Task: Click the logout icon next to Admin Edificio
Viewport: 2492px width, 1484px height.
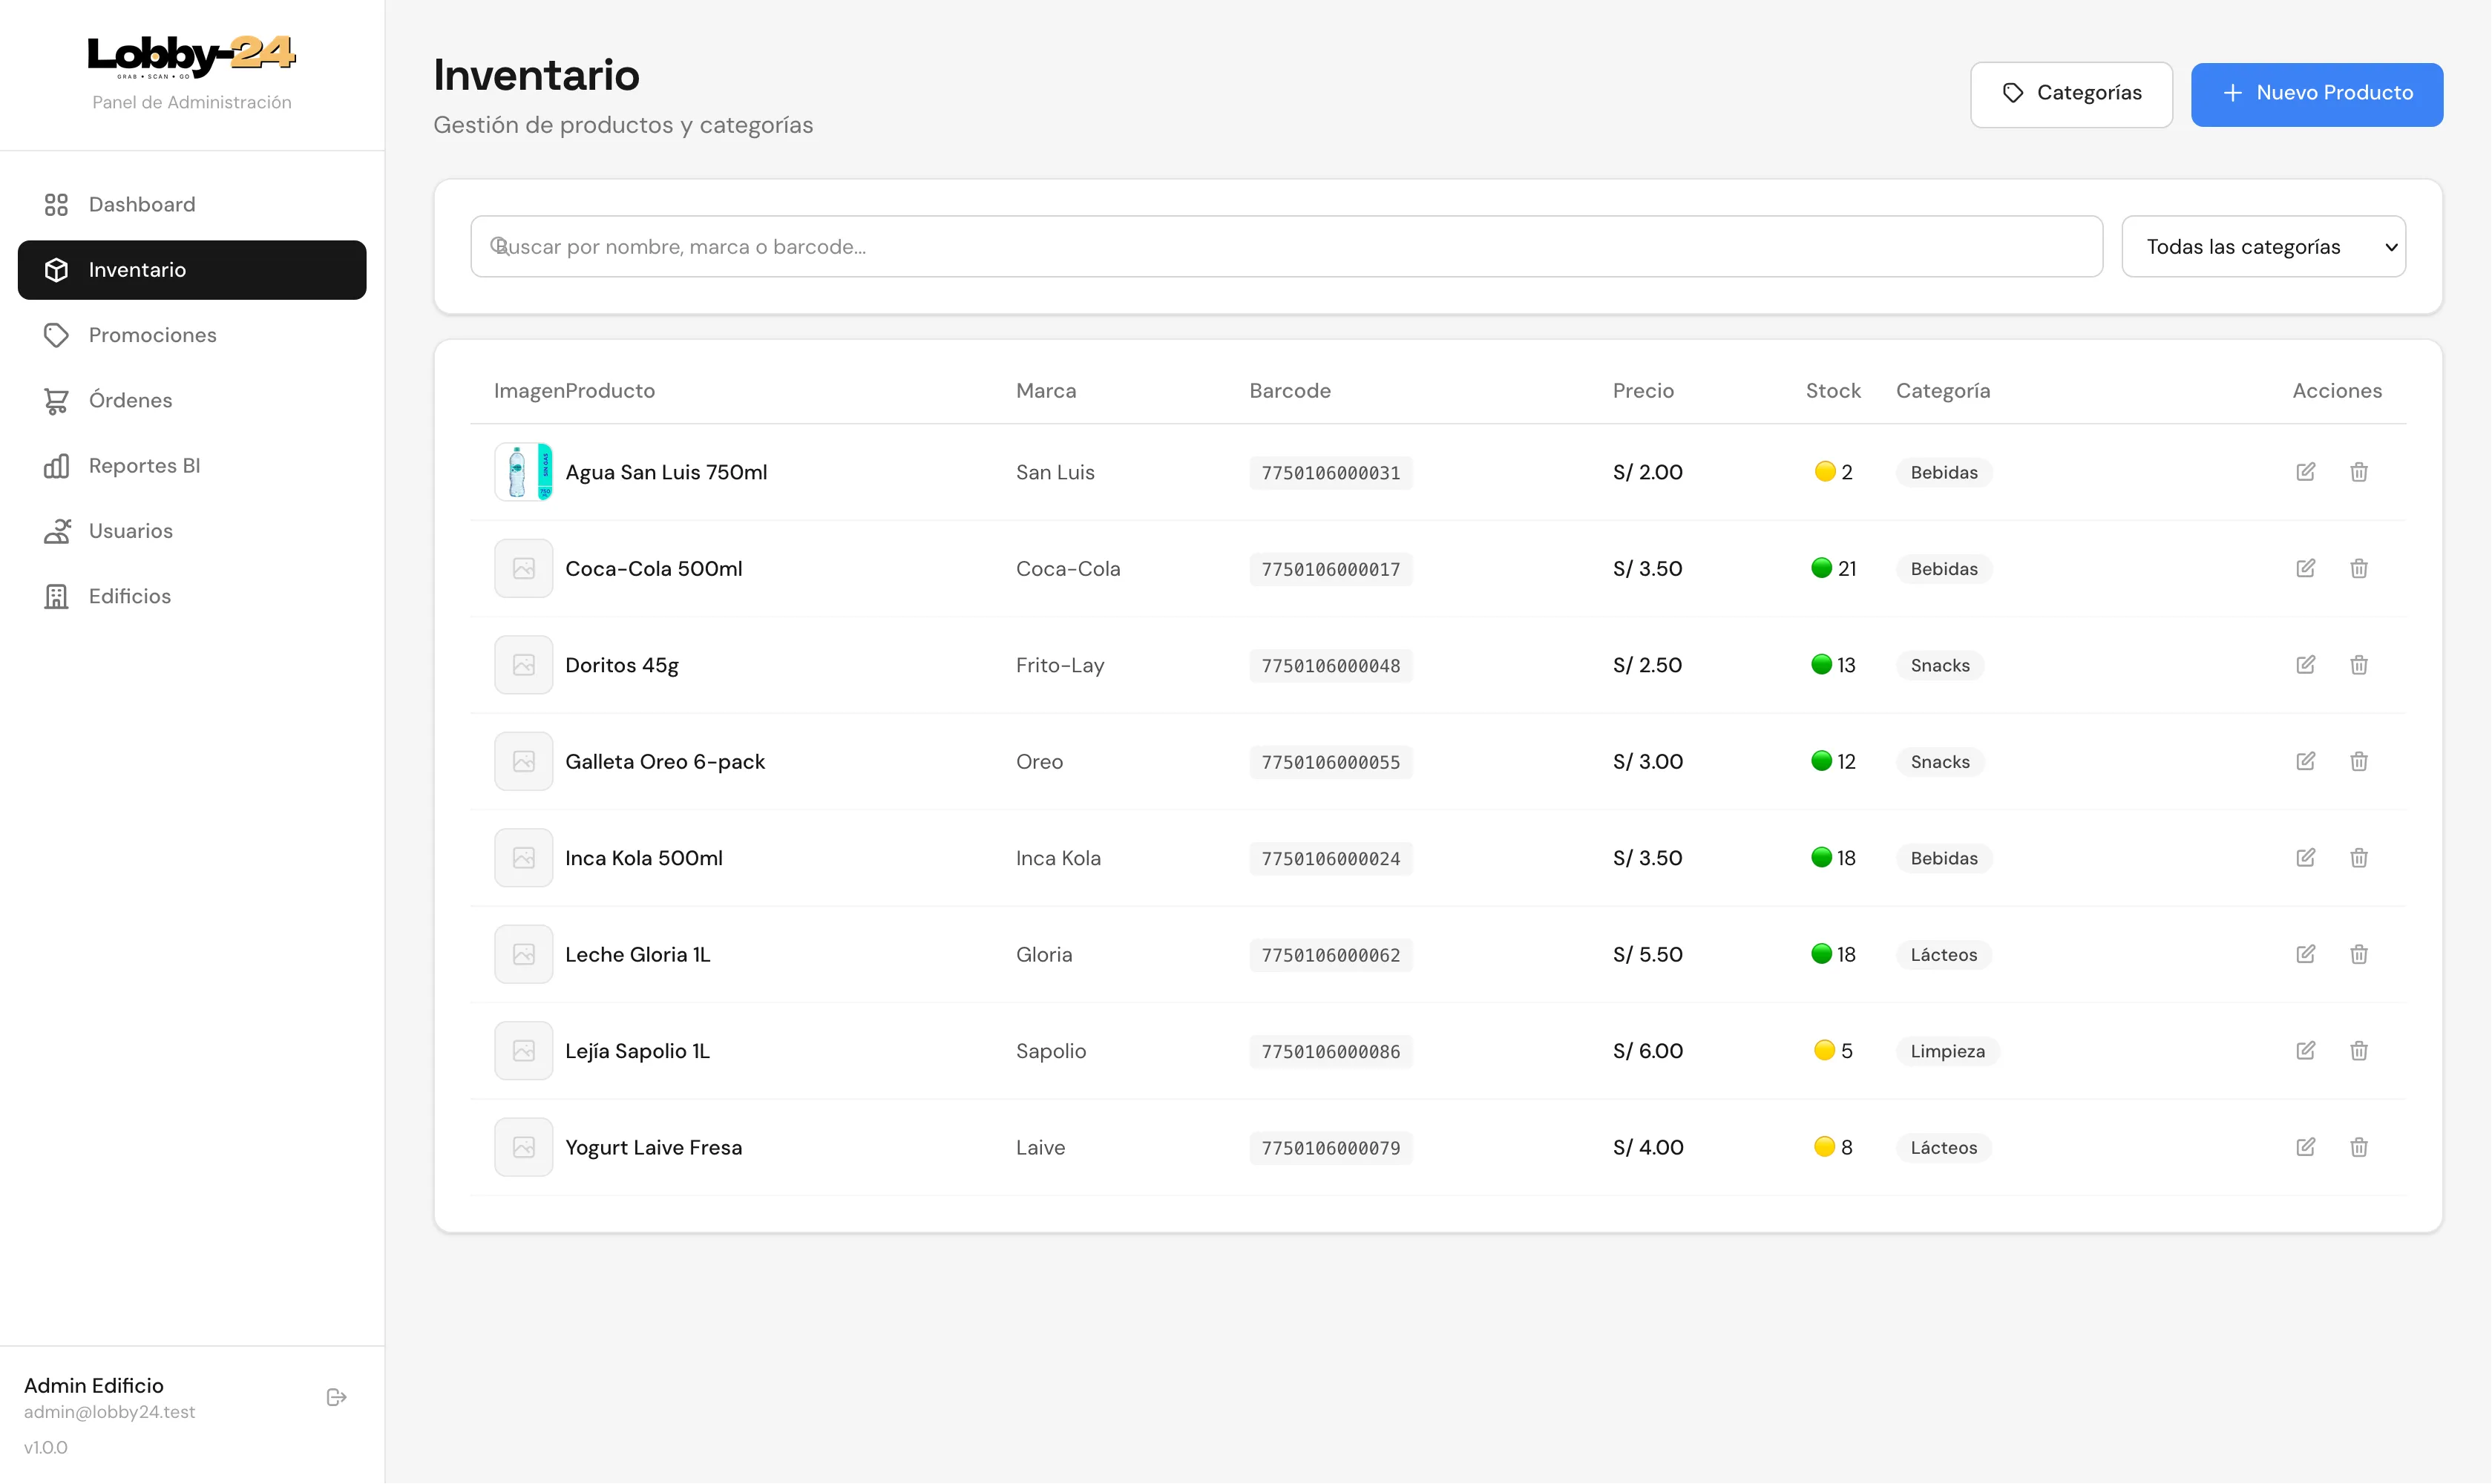Action: coord(336,1397)
